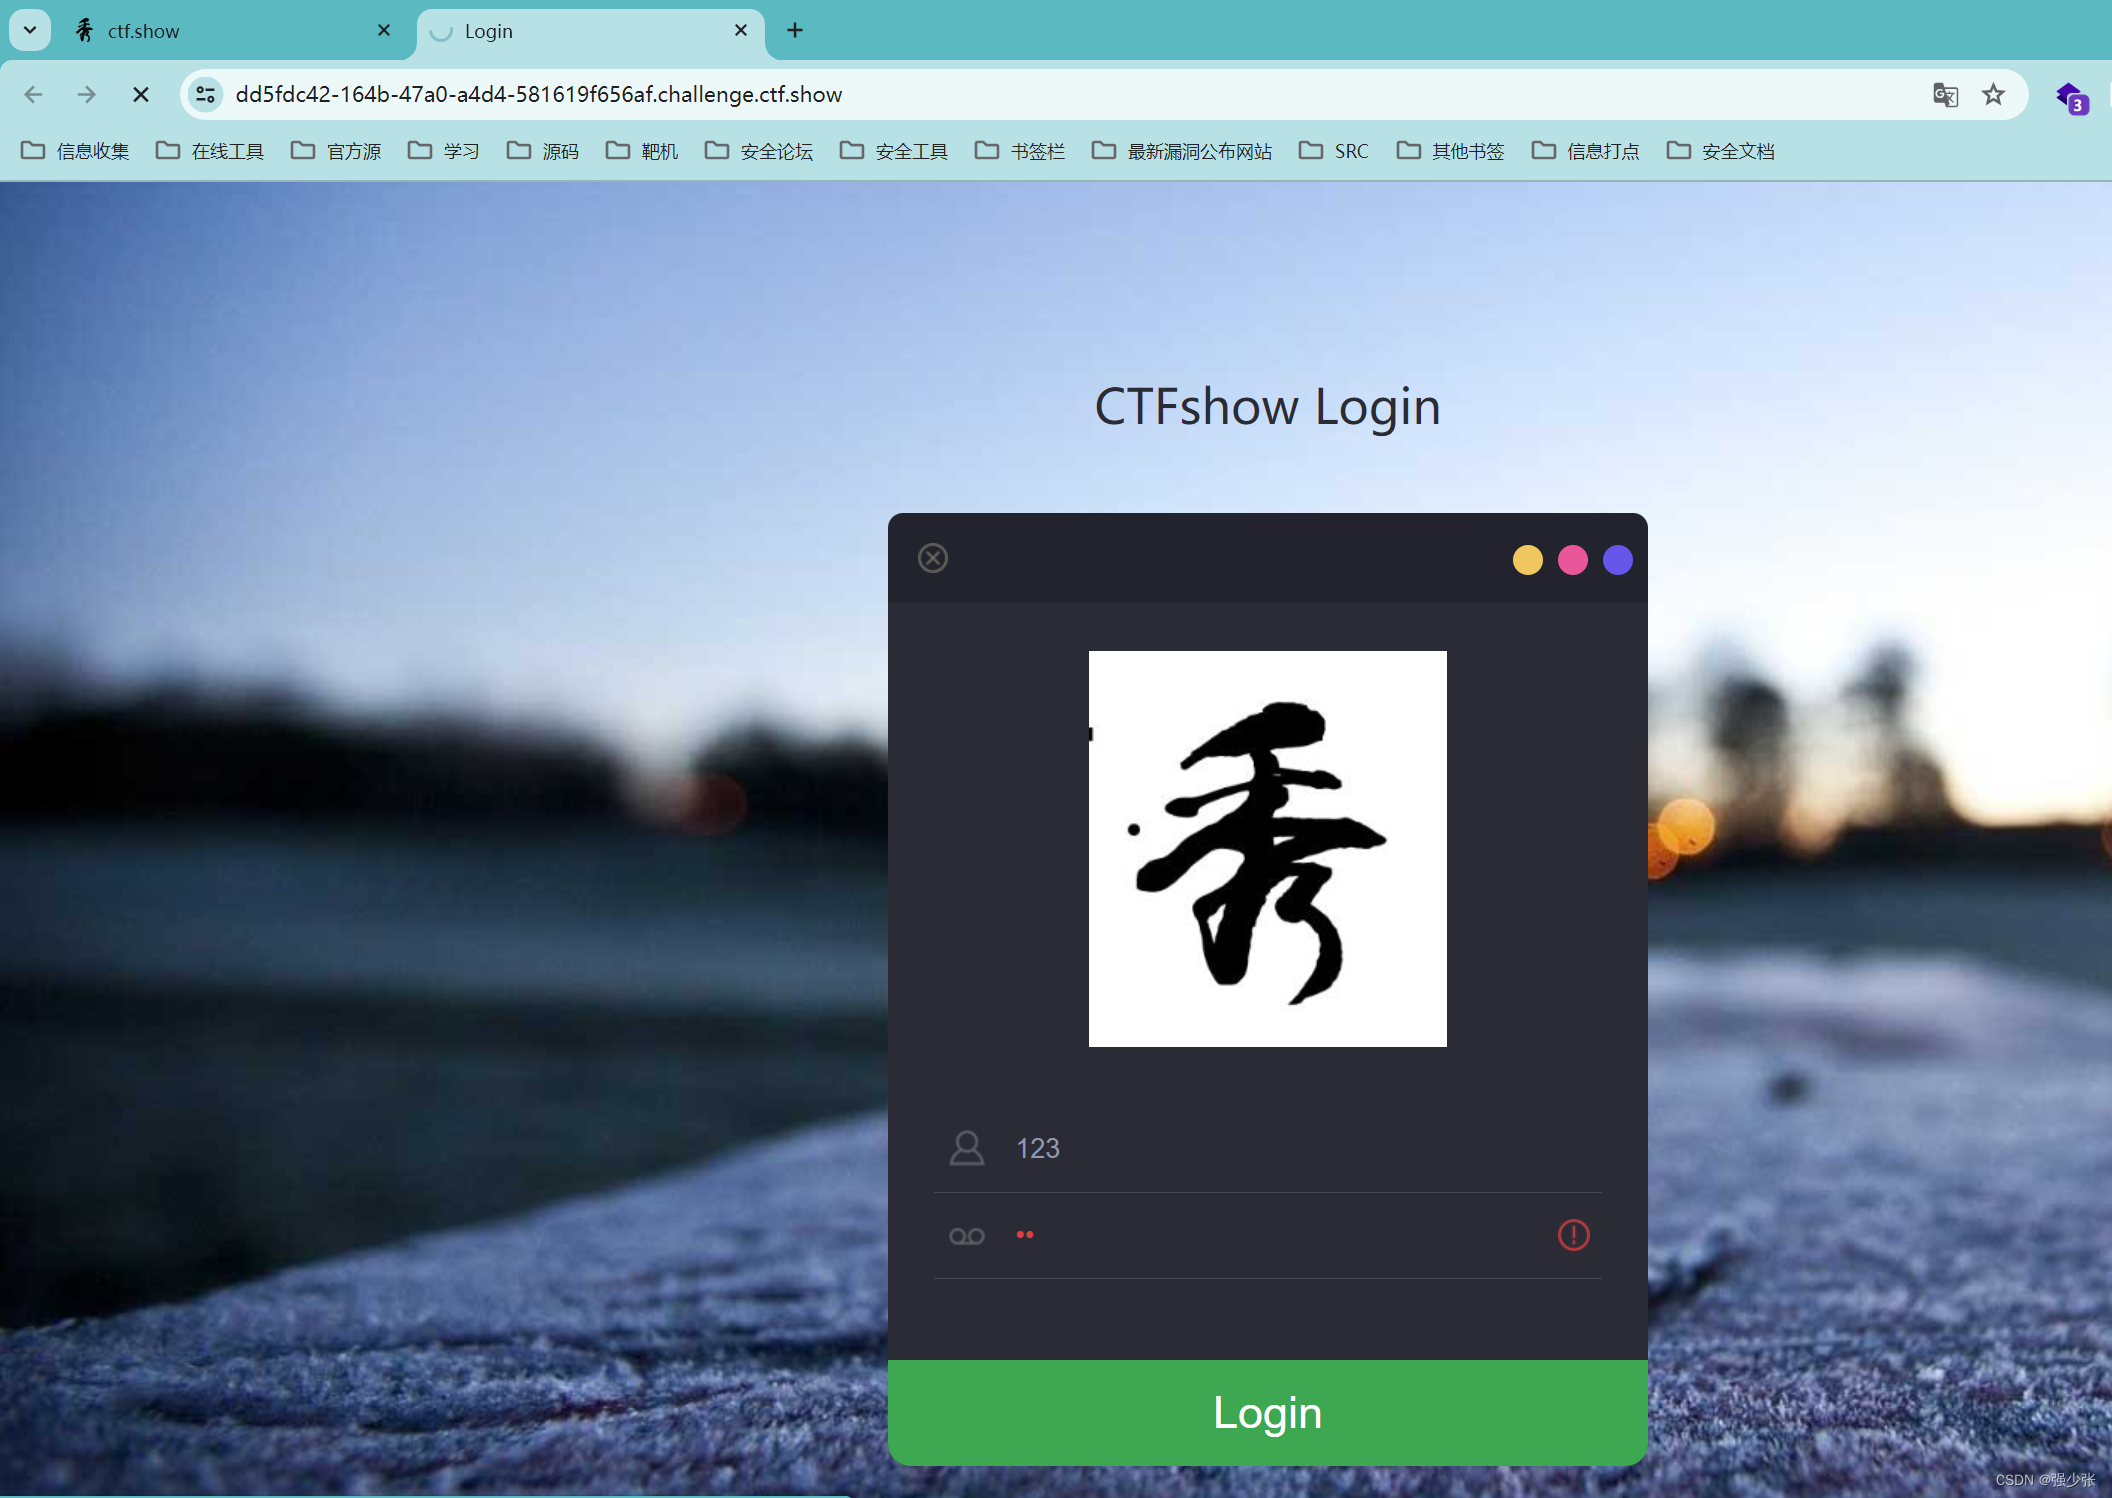This screenshot has height=1498, width=2112.
Task: Open the 其他书签 bookmark folder
Action: coord(1451,151)
